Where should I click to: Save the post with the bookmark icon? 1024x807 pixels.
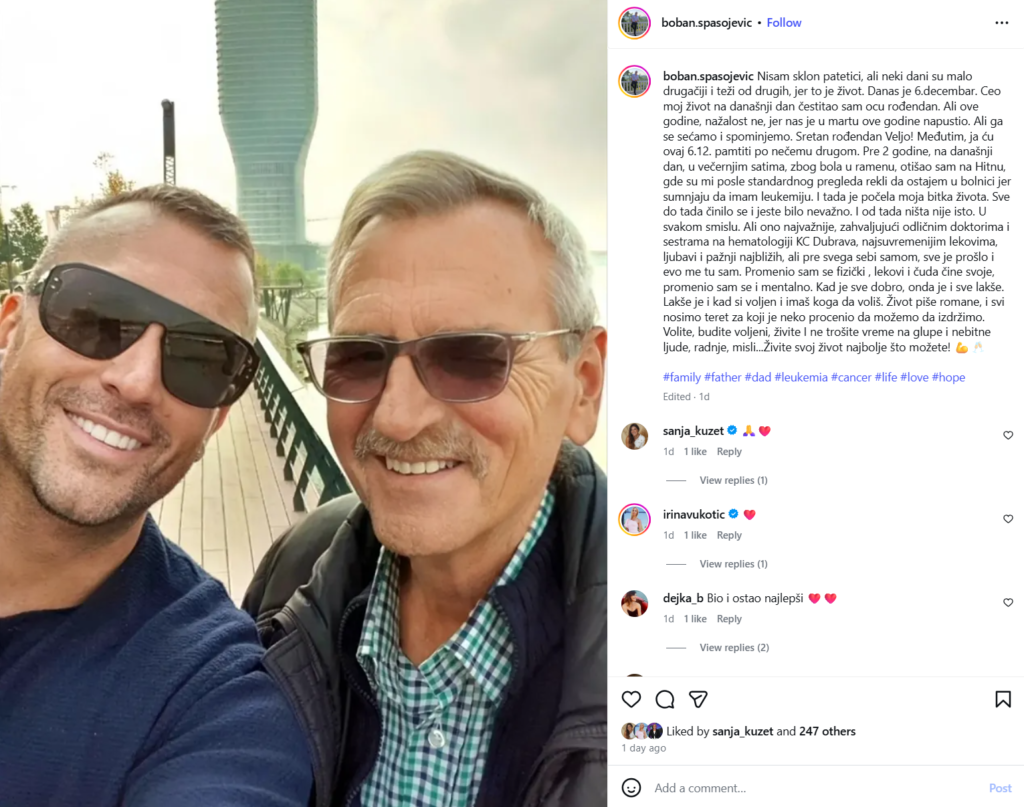tap(1002, 699)
